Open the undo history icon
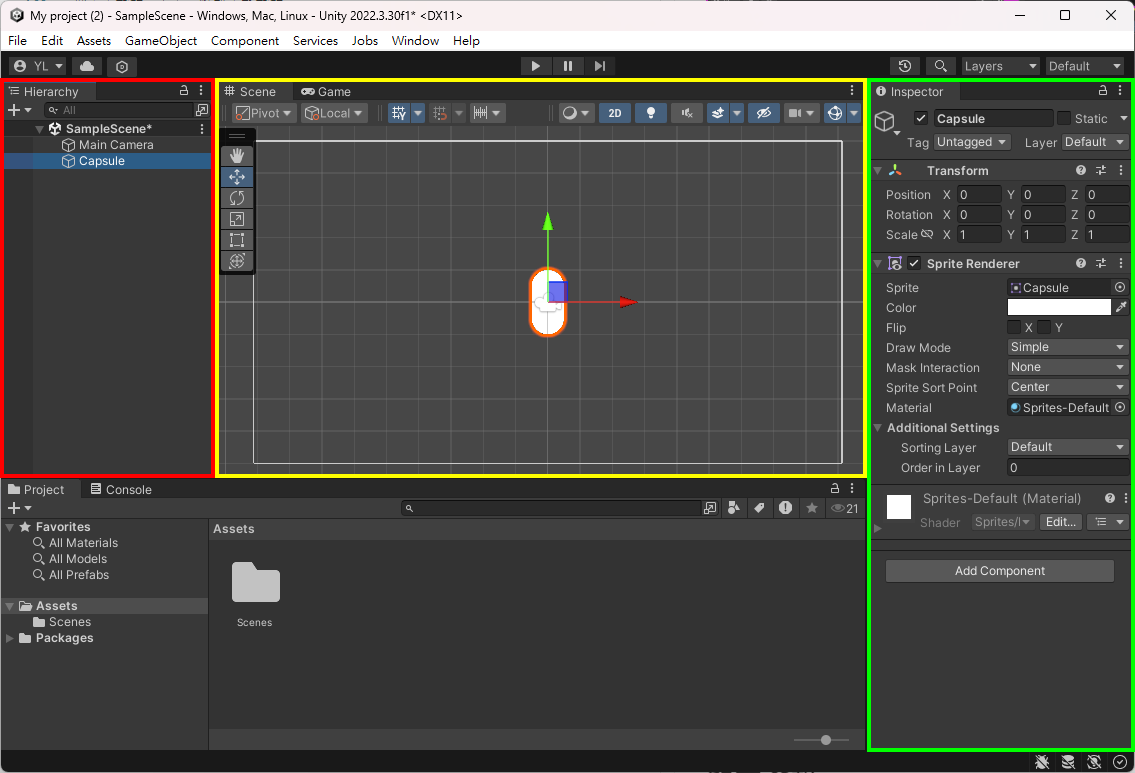The image size is (1135, 773). click(905, 66)
